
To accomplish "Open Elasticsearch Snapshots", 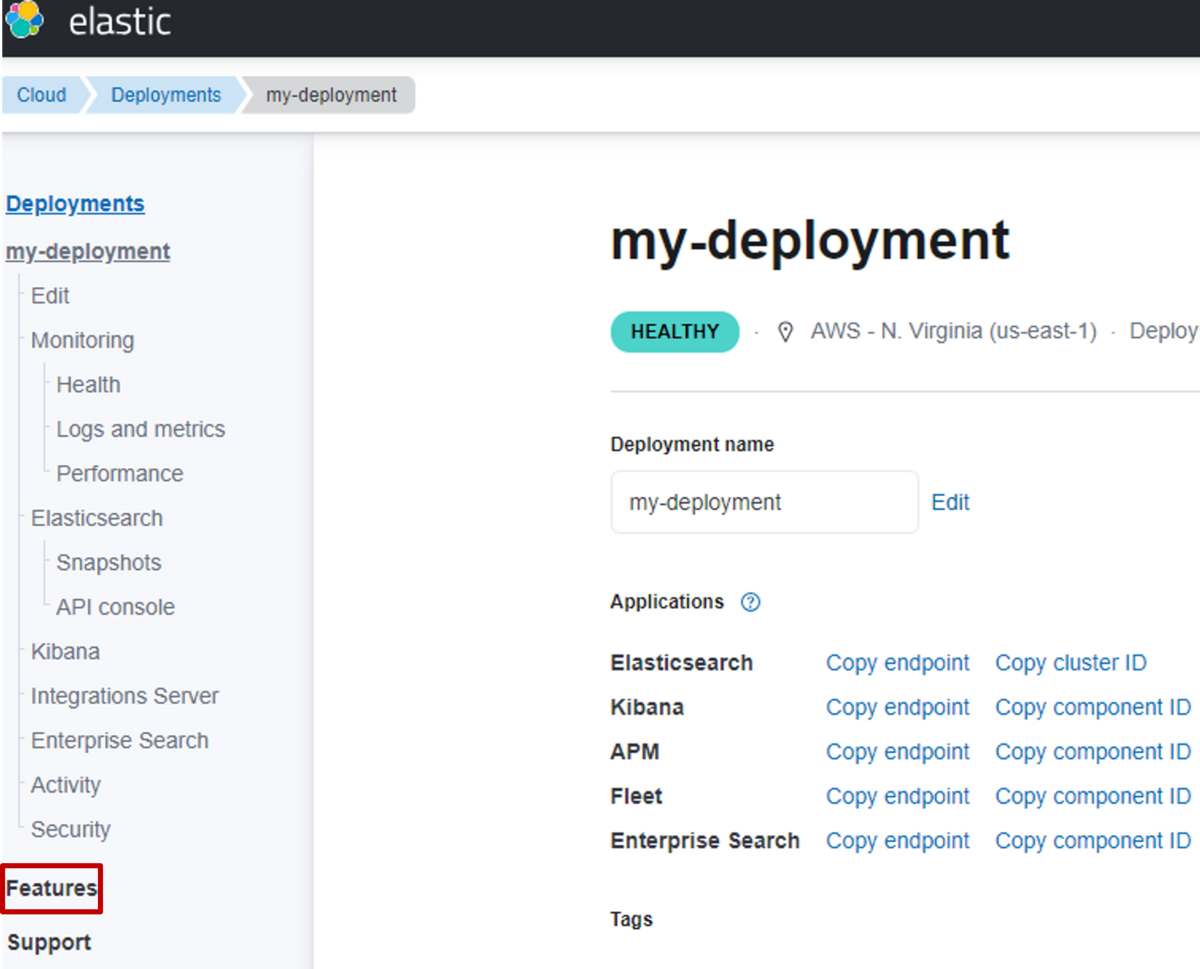I will (x=108, y=563).
